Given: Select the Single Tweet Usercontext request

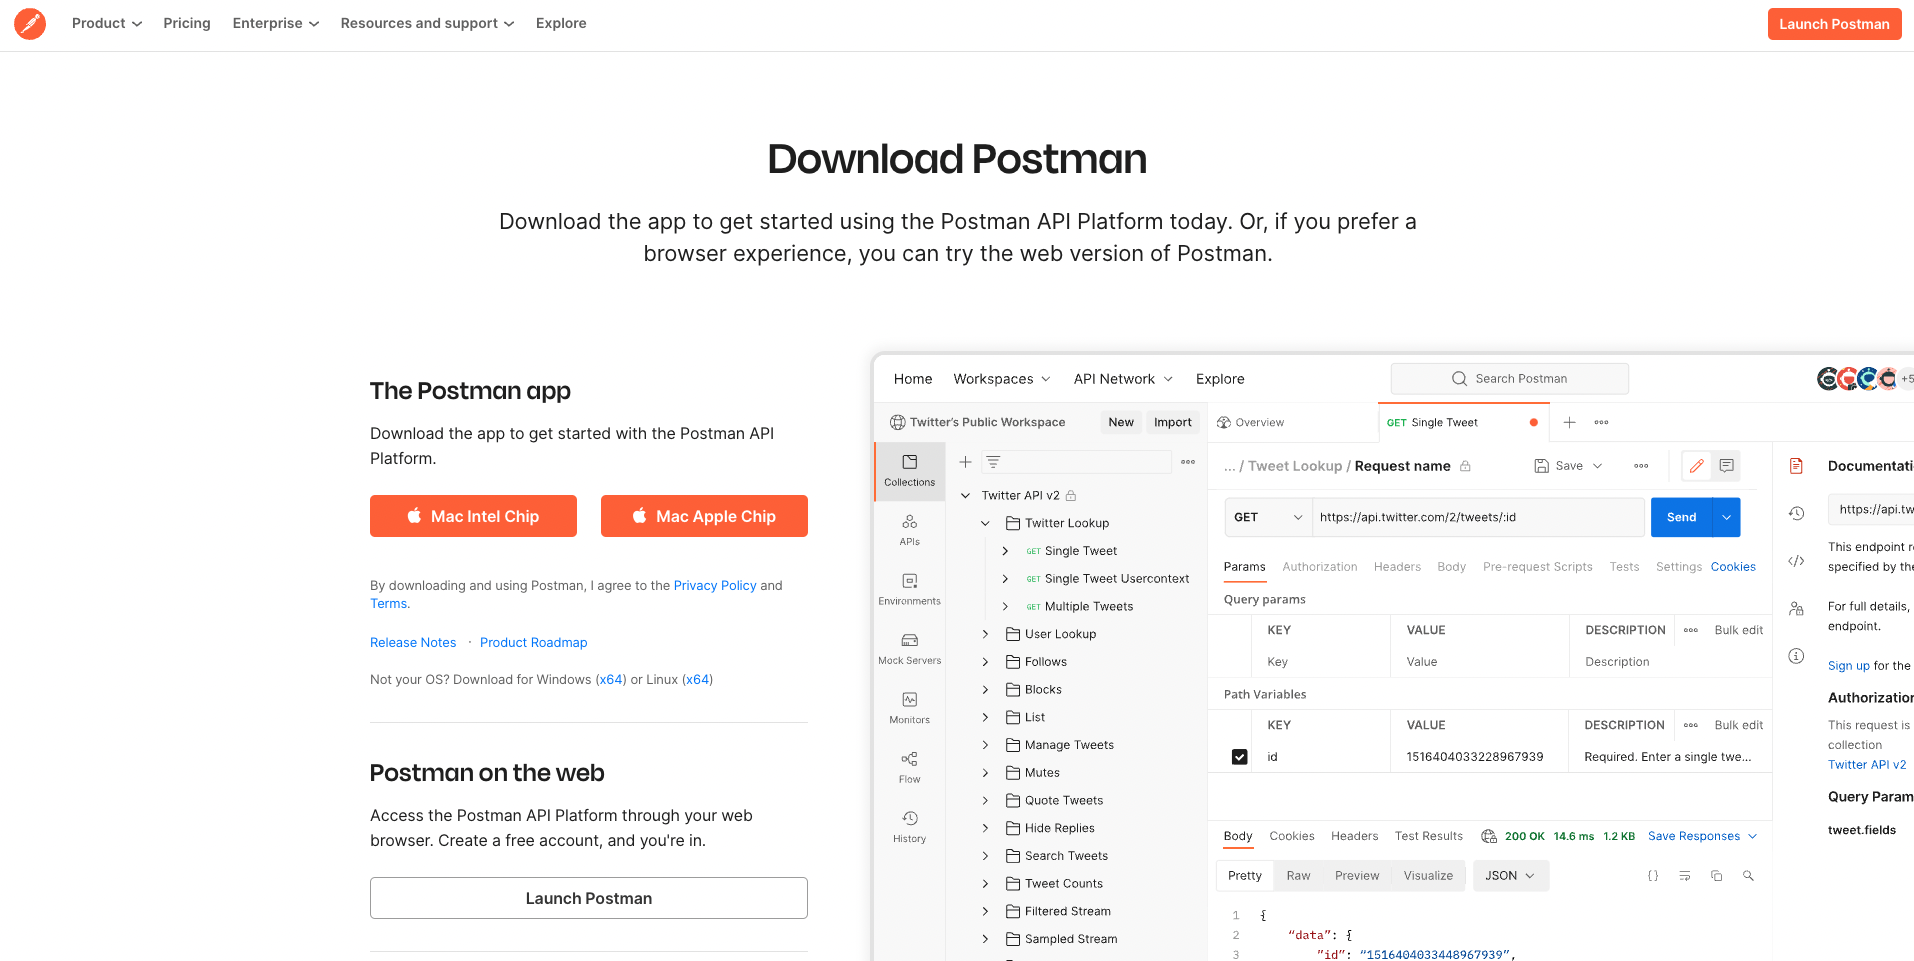Looking at the screenshot, I should click(x=1117, y=579).
